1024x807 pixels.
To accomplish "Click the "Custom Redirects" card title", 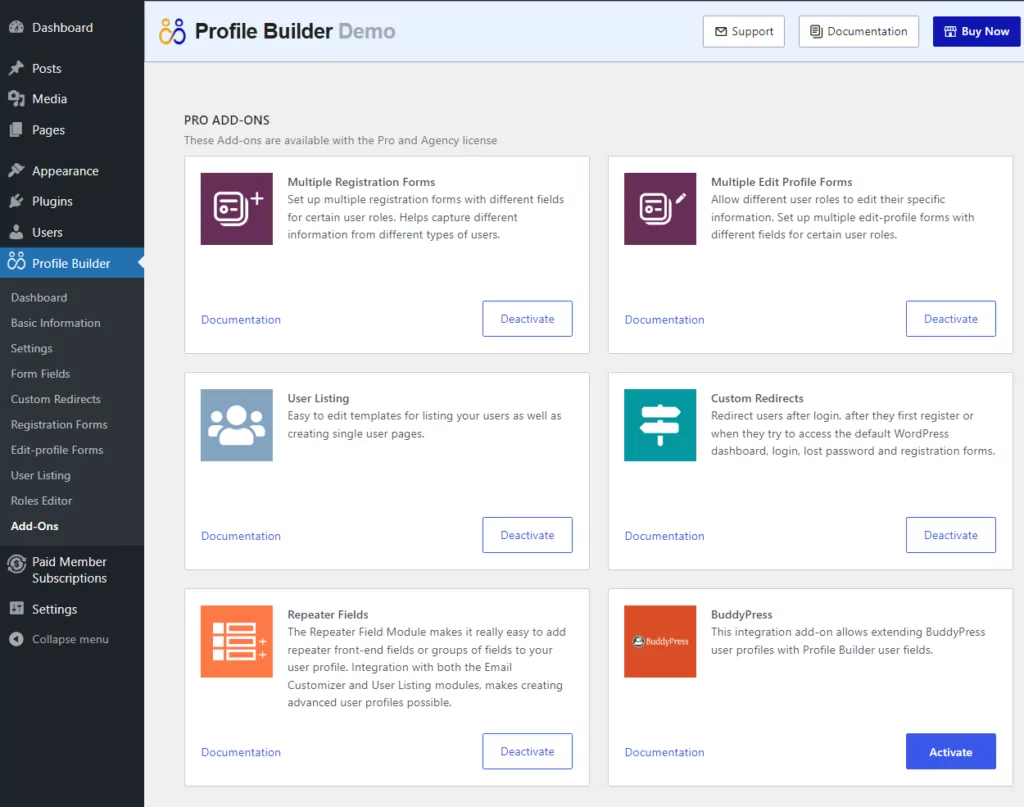I will pyautogui.click(x=757, y=398).
